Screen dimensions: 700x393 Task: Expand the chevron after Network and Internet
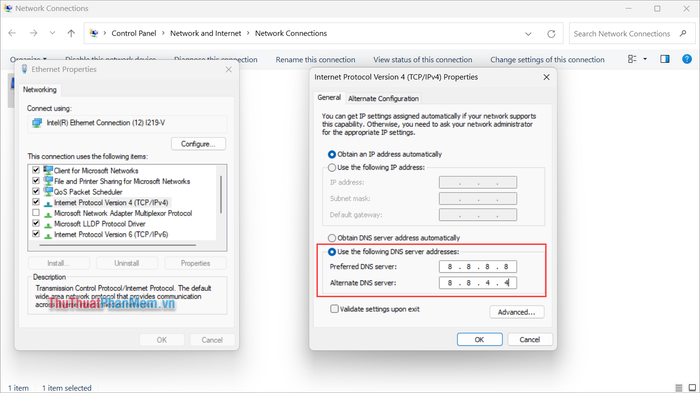pos(248,33)
